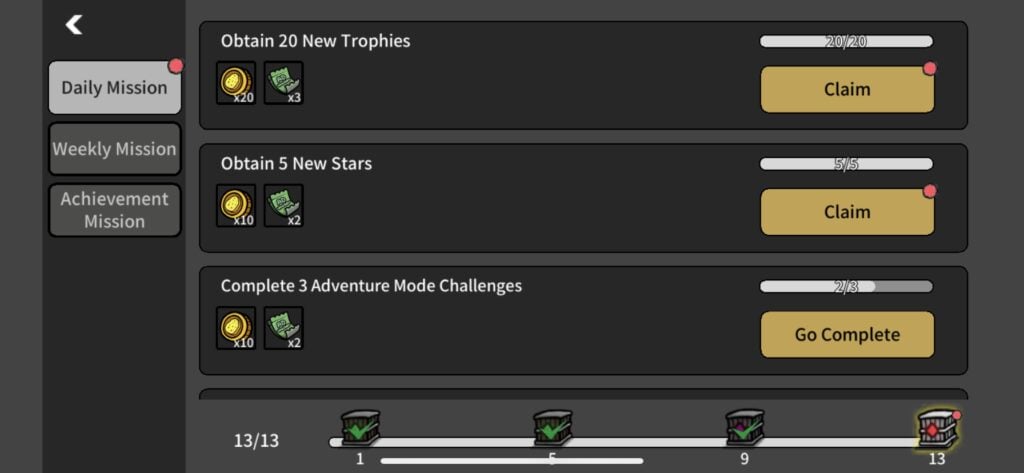Claim the Obtain 5 New Stars reward
This screenshot has height=473, width=1024.
(847, 212)
